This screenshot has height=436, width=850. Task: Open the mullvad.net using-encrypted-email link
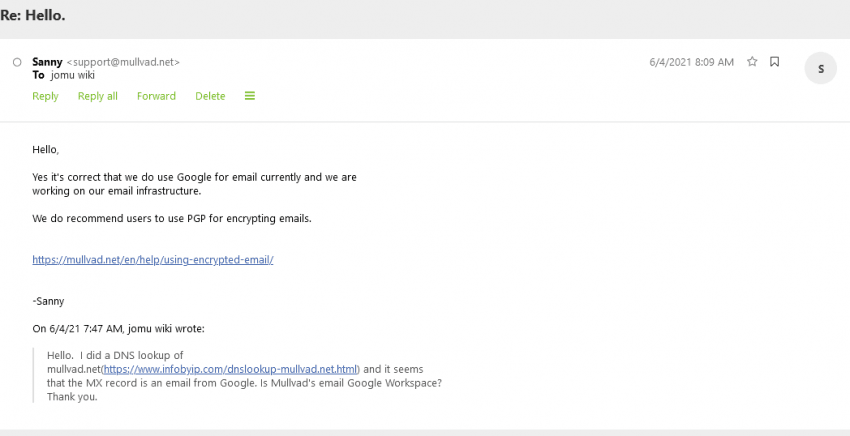coord(153,260)
